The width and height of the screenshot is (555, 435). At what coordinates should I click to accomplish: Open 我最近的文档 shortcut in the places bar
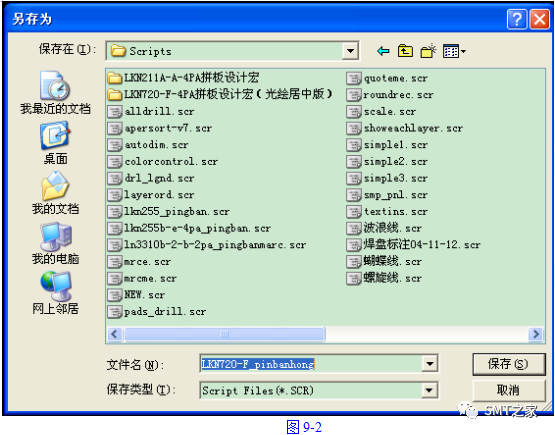(x=55, y=93)
